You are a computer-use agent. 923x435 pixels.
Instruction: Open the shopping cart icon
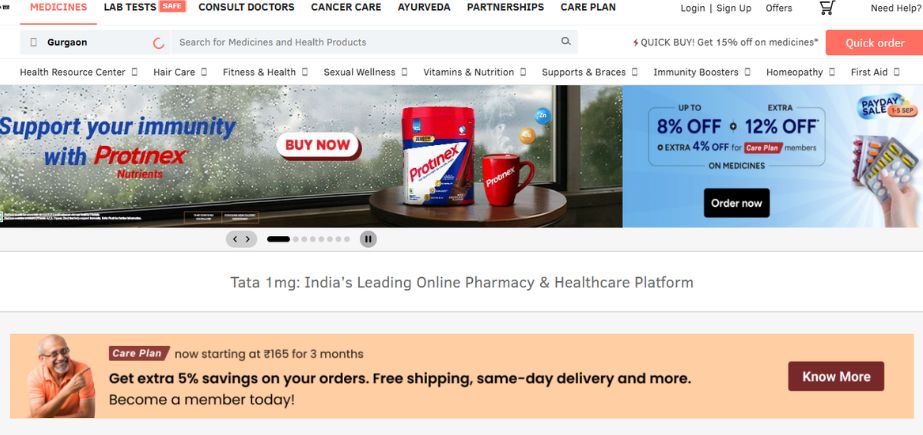(x=827, y=8)
